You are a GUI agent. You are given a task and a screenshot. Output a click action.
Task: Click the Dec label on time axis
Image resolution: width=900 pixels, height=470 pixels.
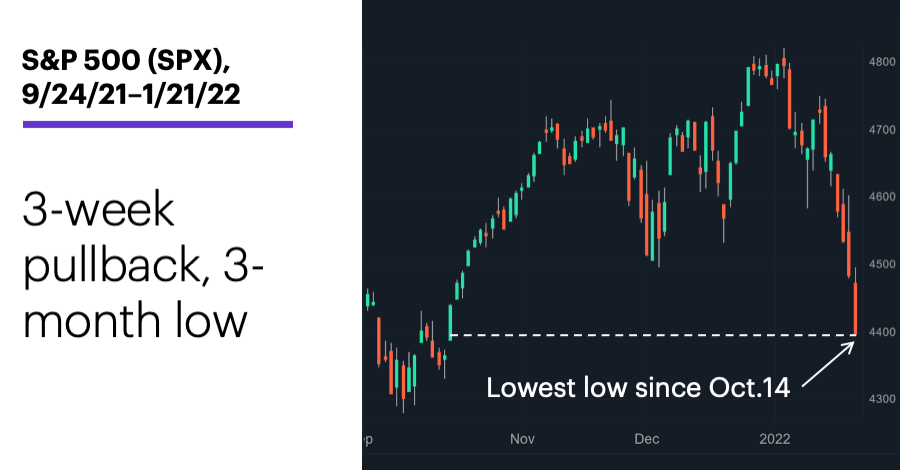647,439
